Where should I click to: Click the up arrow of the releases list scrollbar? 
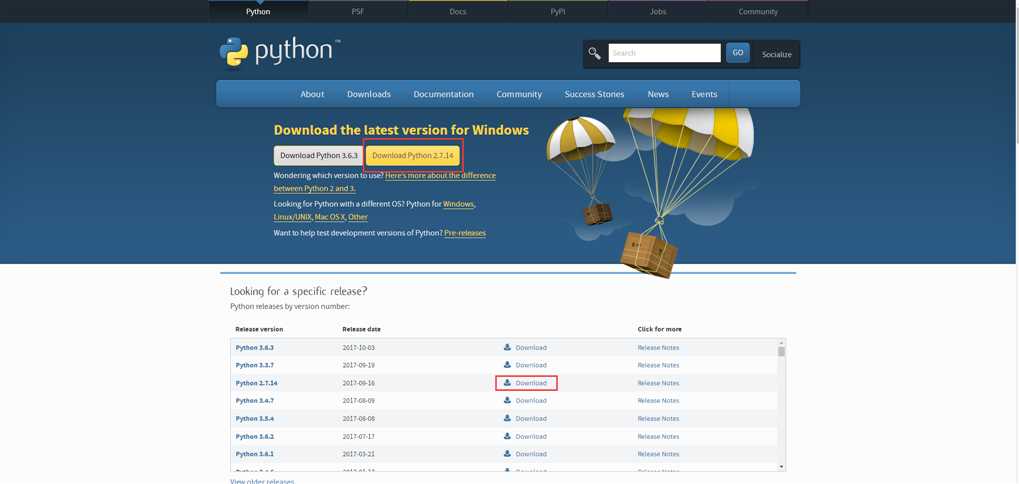pyautogui.click(x=781, y=342)
